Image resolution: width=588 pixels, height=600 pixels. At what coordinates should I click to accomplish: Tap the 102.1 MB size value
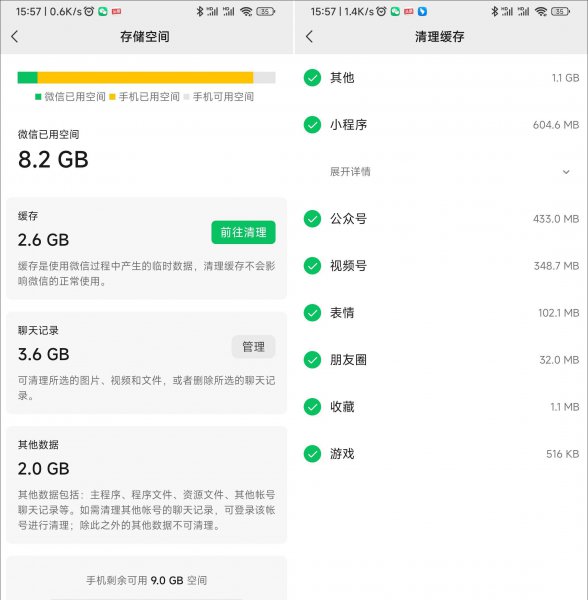pyautogui.click(x=559, y=313)
